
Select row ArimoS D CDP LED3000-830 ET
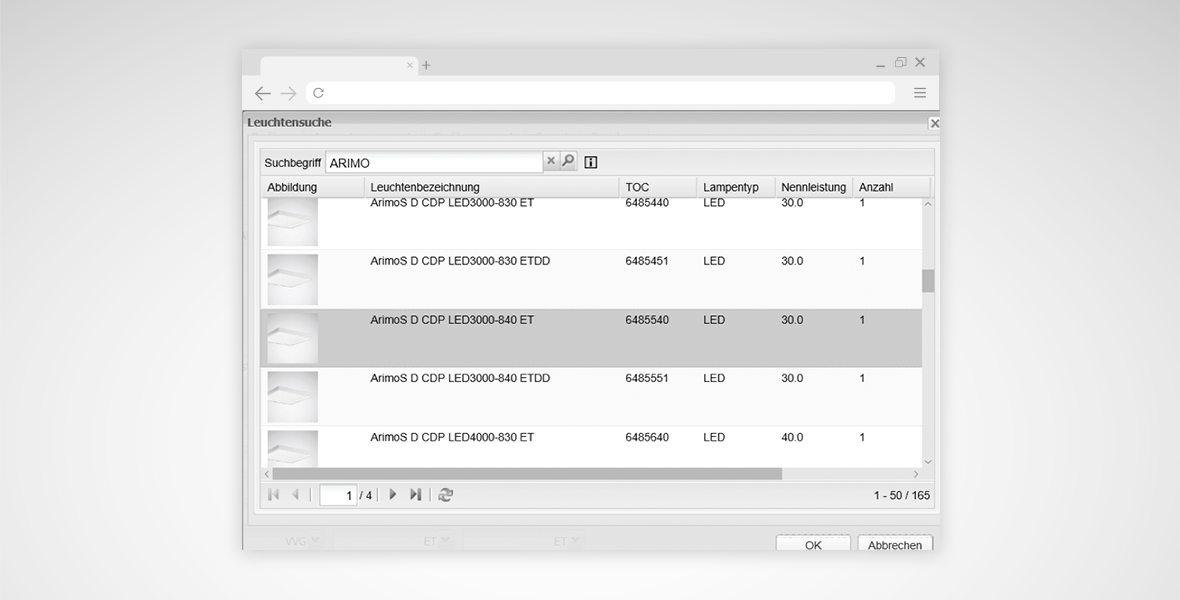coord(591,224)
